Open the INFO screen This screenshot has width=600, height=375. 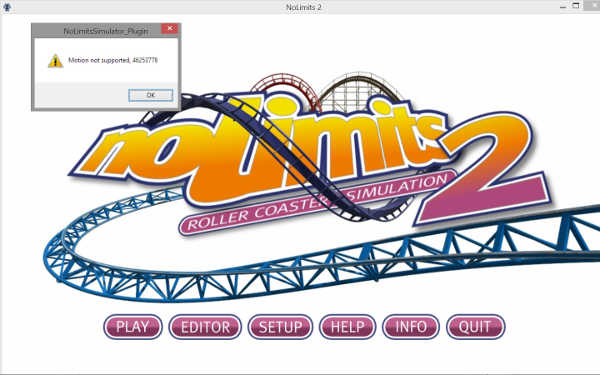[411, 327]
